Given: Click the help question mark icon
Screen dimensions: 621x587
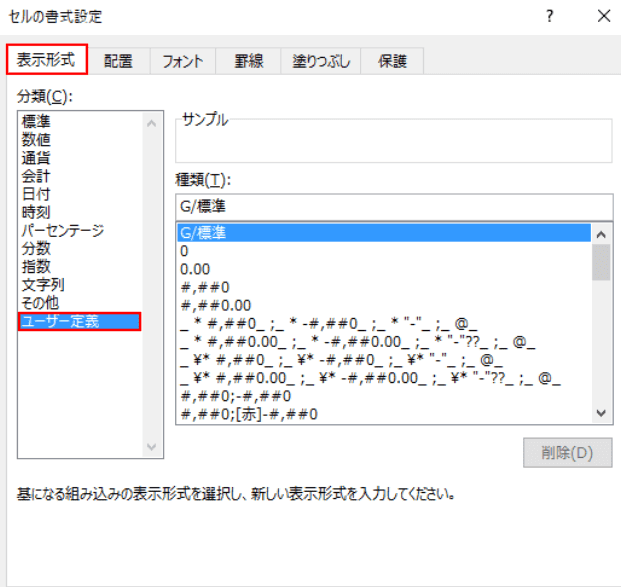Looking at the screenshot, I should click(x=549, y=16).
